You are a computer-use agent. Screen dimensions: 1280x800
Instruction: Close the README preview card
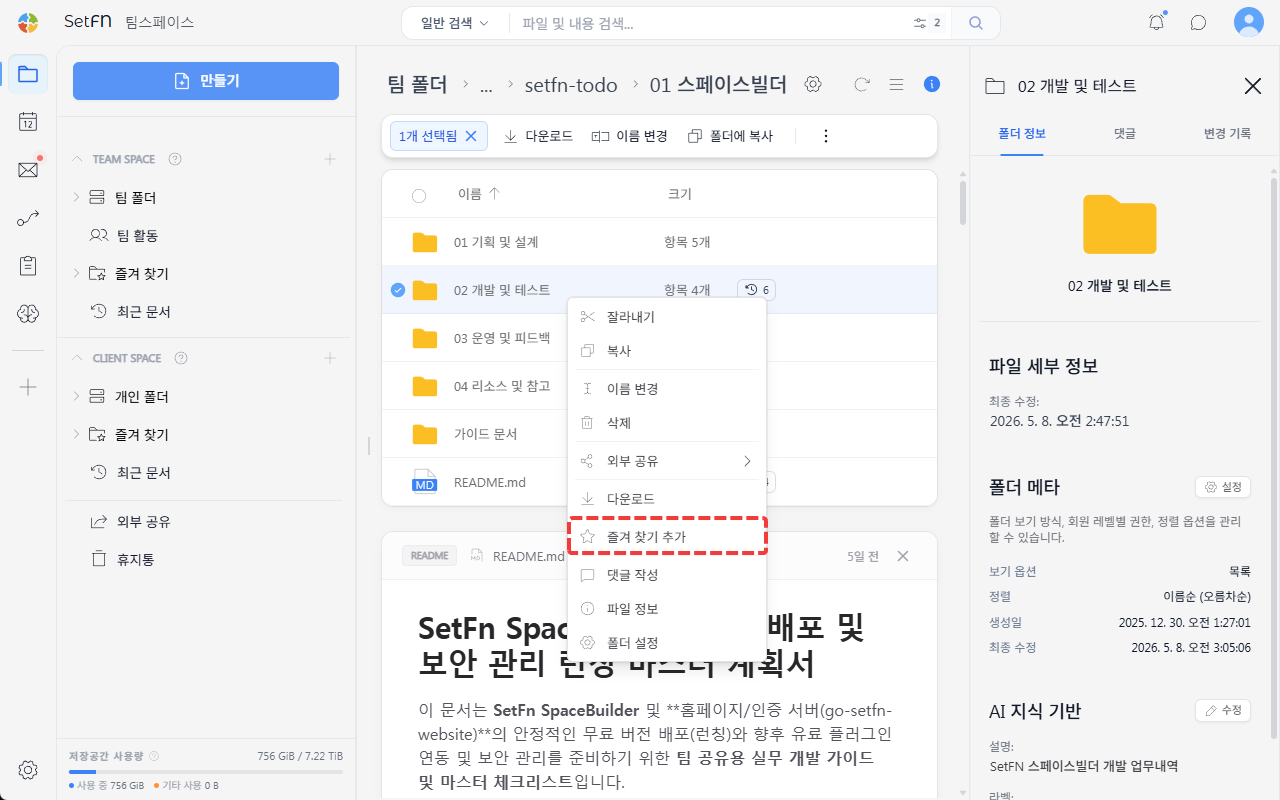(902, 556)
